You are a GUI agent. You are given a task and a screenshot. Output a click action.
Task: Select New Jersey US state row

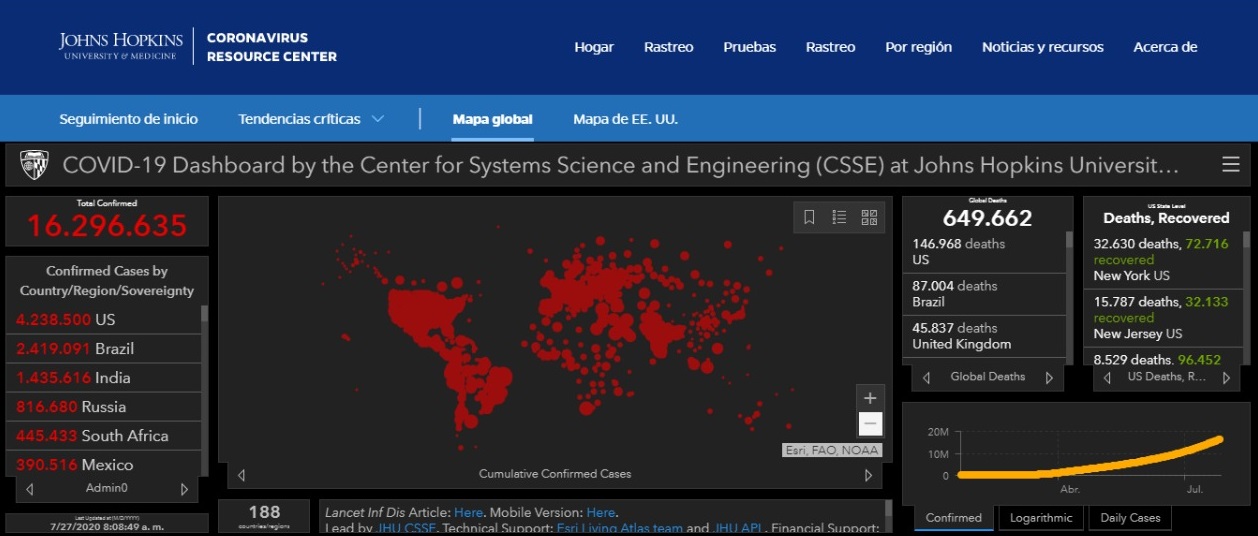point(1162,317)
